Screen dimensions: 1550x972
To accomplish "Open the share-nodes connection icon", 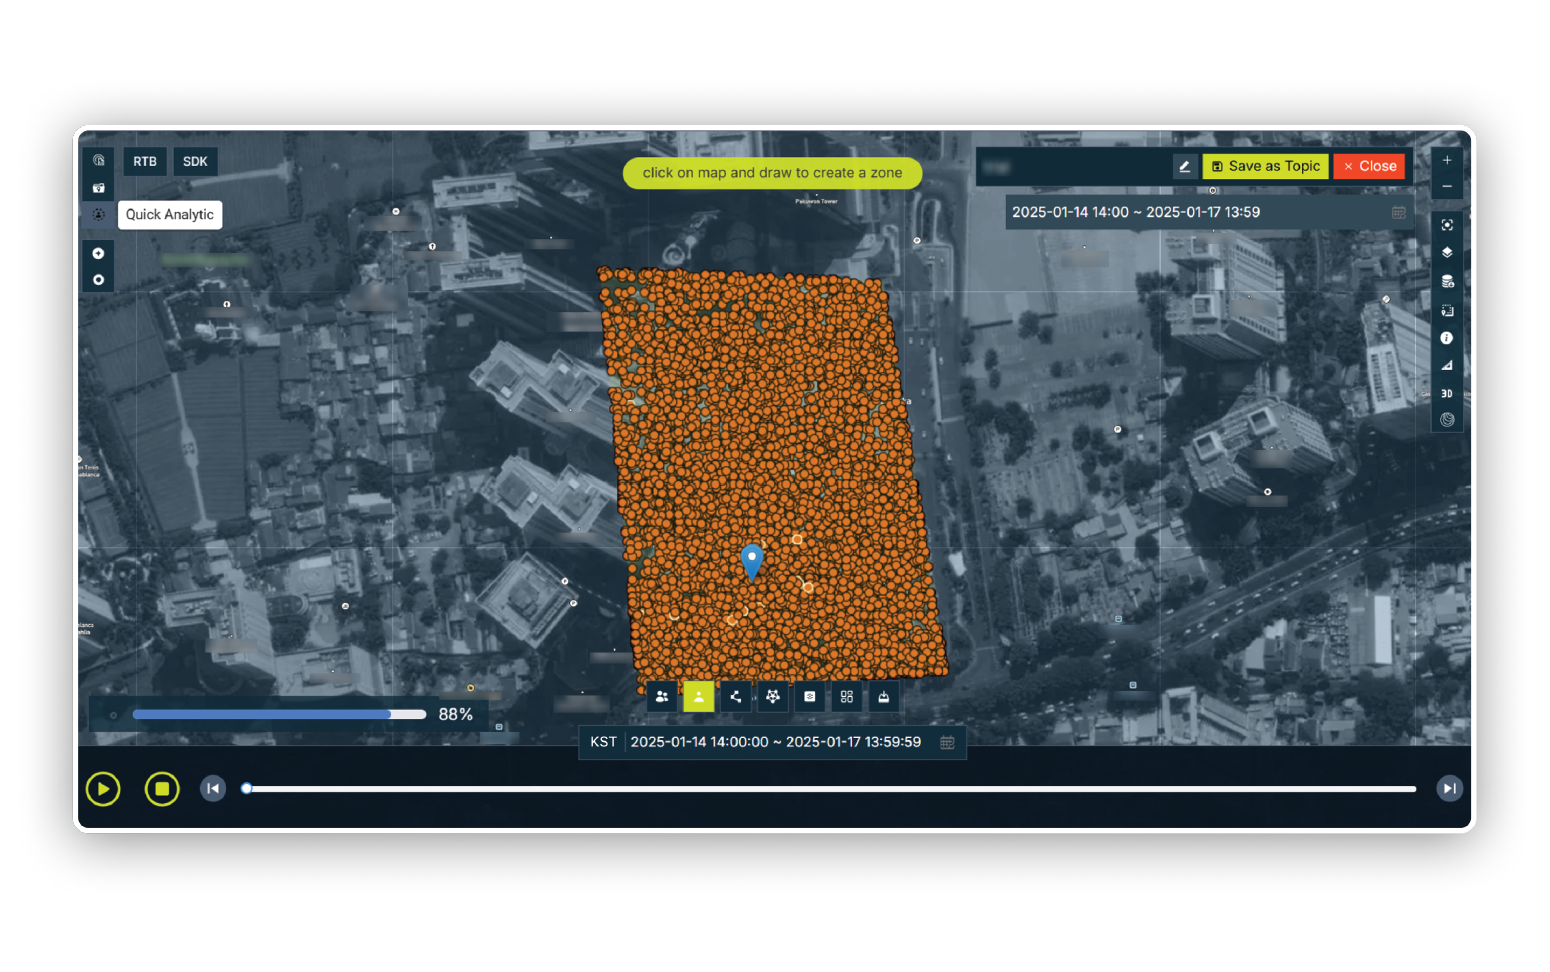I will pos(736,697).
